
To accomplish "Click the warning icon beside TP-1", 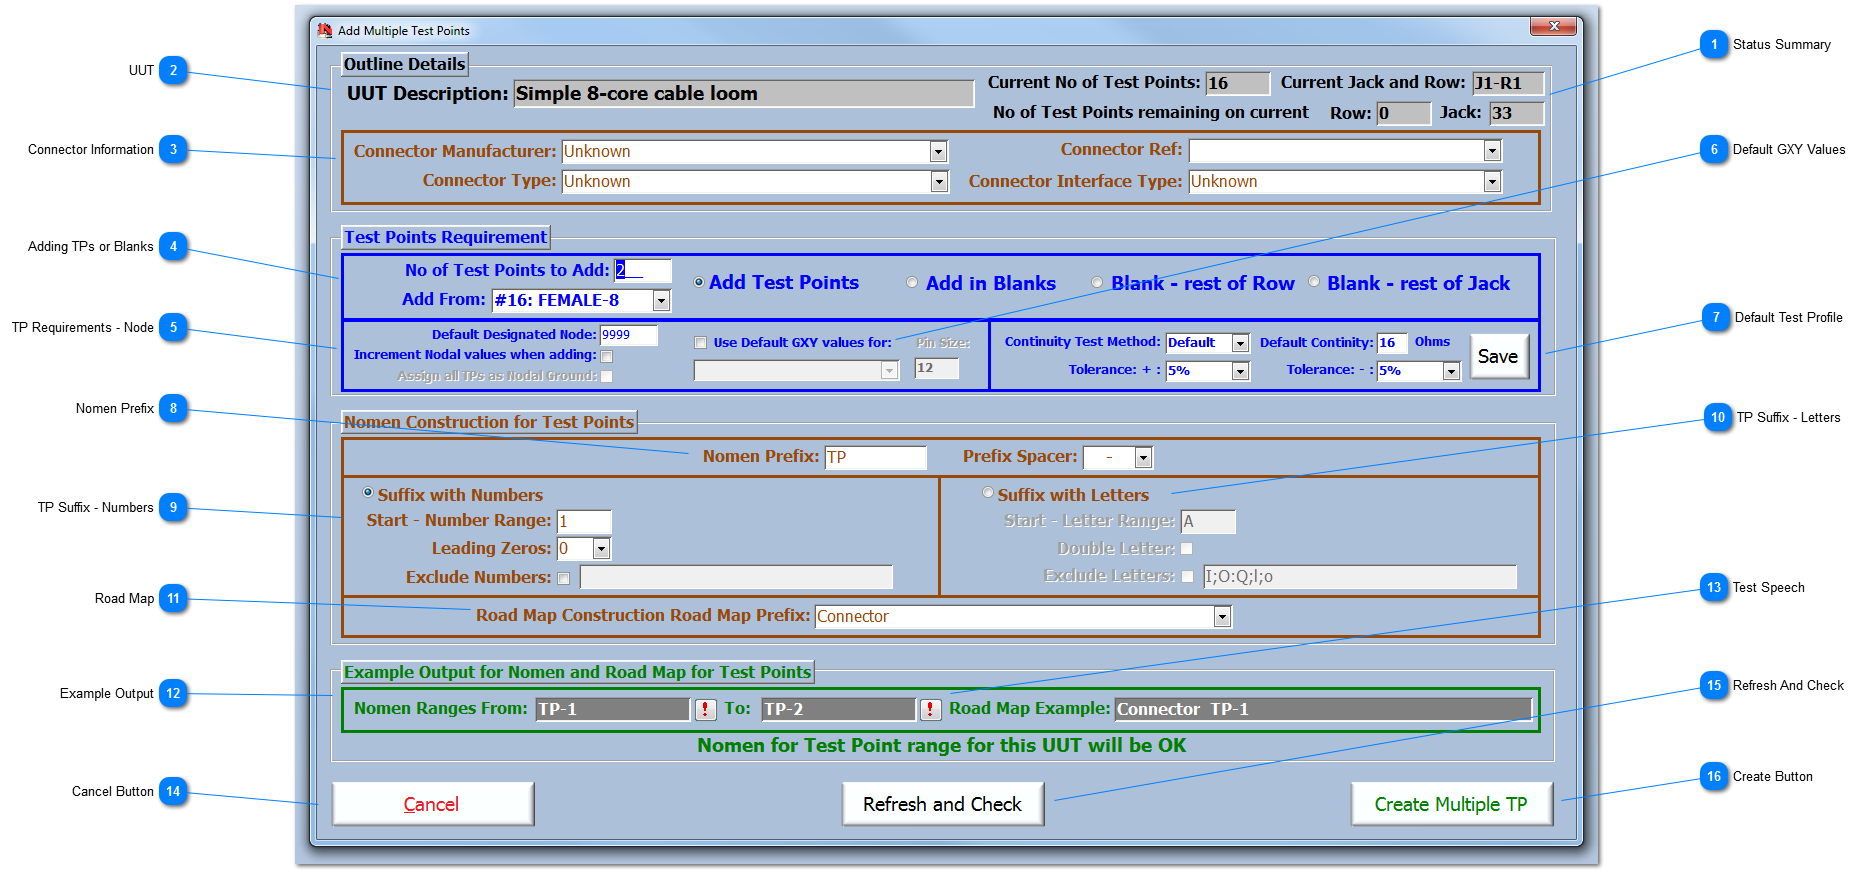I will click(x=705, y=709).
